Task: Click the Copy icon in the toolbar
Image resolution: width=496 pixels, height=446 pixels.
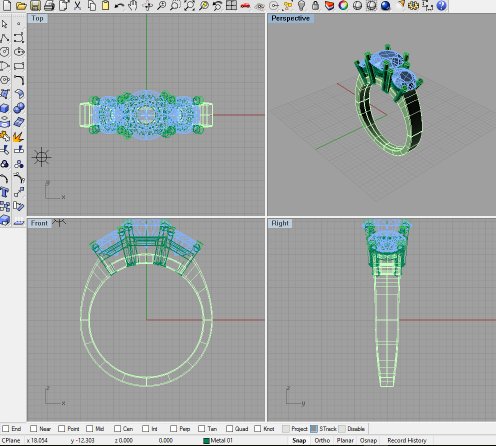Action: pos(92,5)
